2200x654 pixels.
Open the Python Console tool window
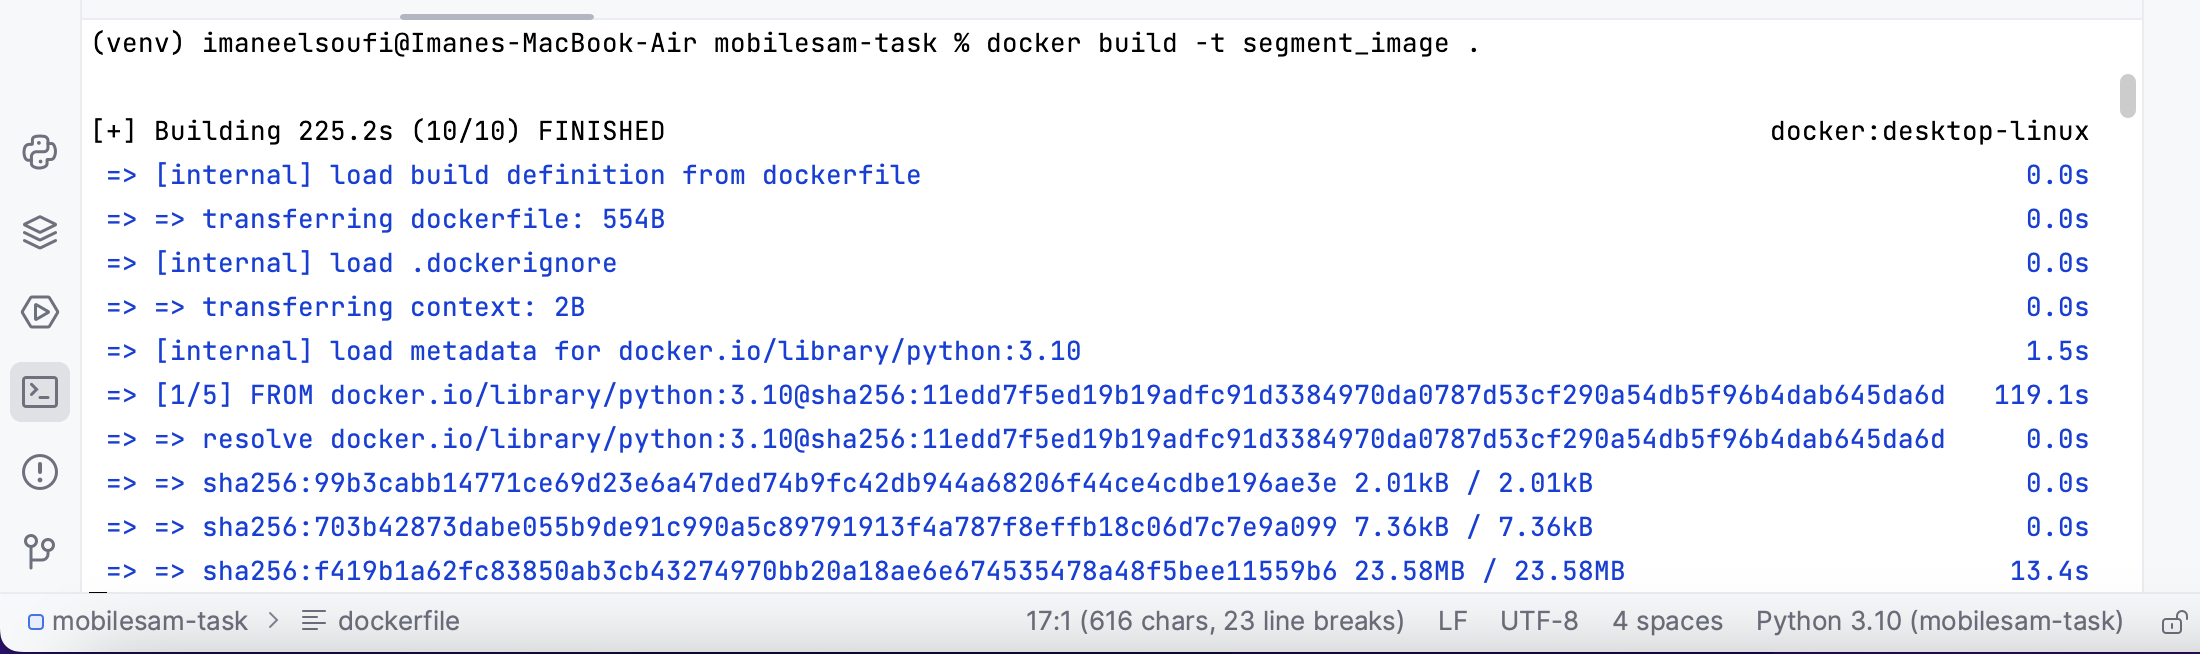[x=40, y=153]
